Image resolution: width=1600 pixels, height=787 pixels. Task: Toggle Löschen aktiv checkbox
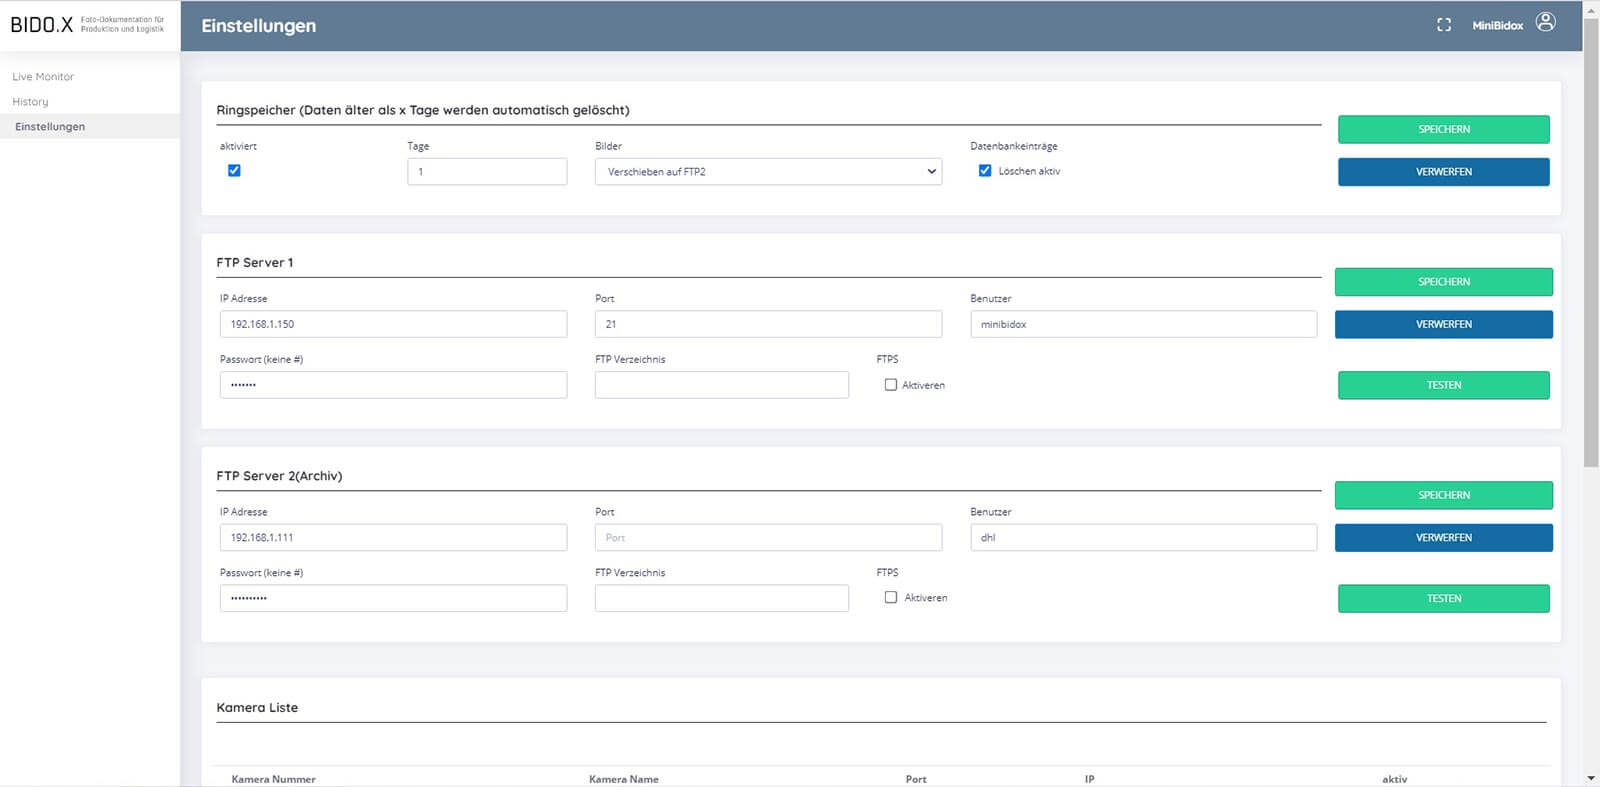985,171
